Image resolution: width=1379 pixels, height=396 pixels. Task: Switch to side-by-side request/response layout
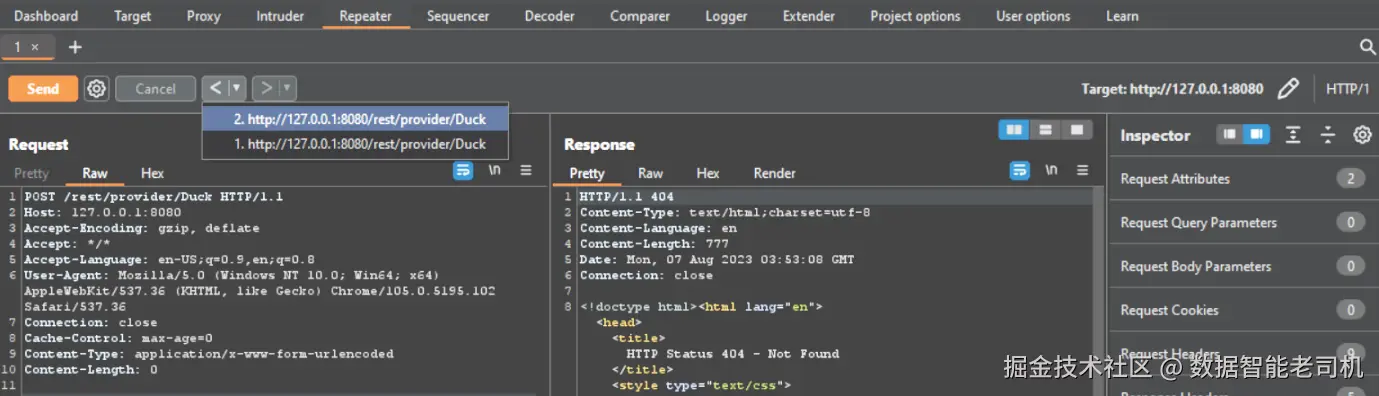[x=1014, y=130]
